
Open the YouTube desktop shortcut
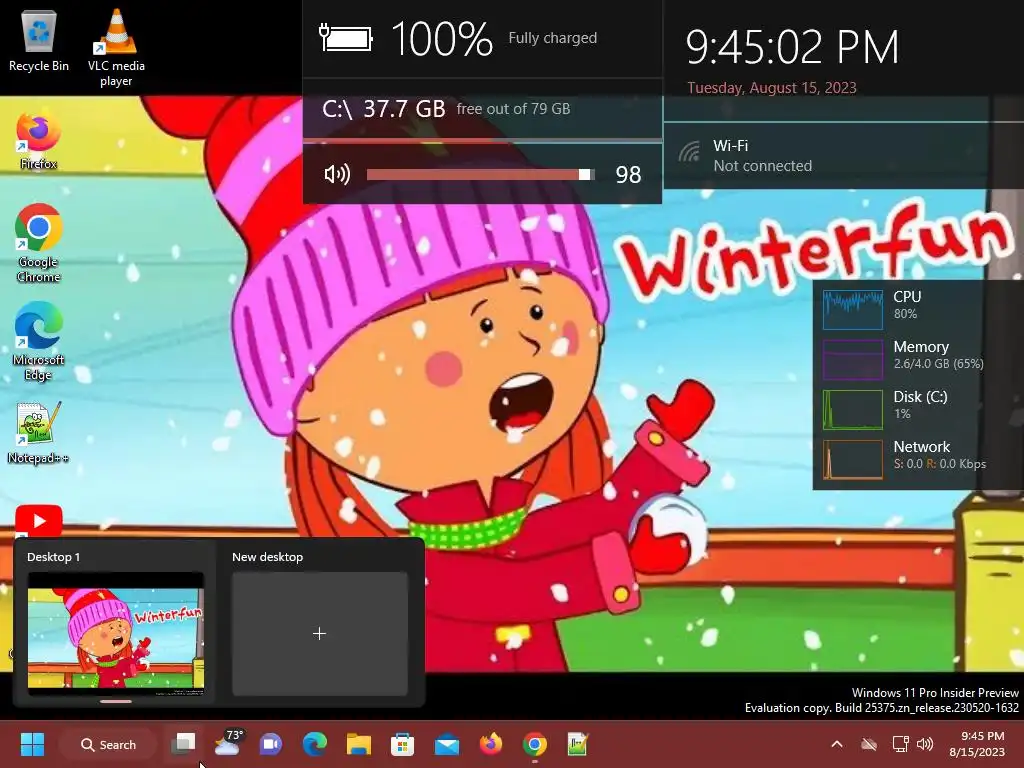tap(39, 520)
